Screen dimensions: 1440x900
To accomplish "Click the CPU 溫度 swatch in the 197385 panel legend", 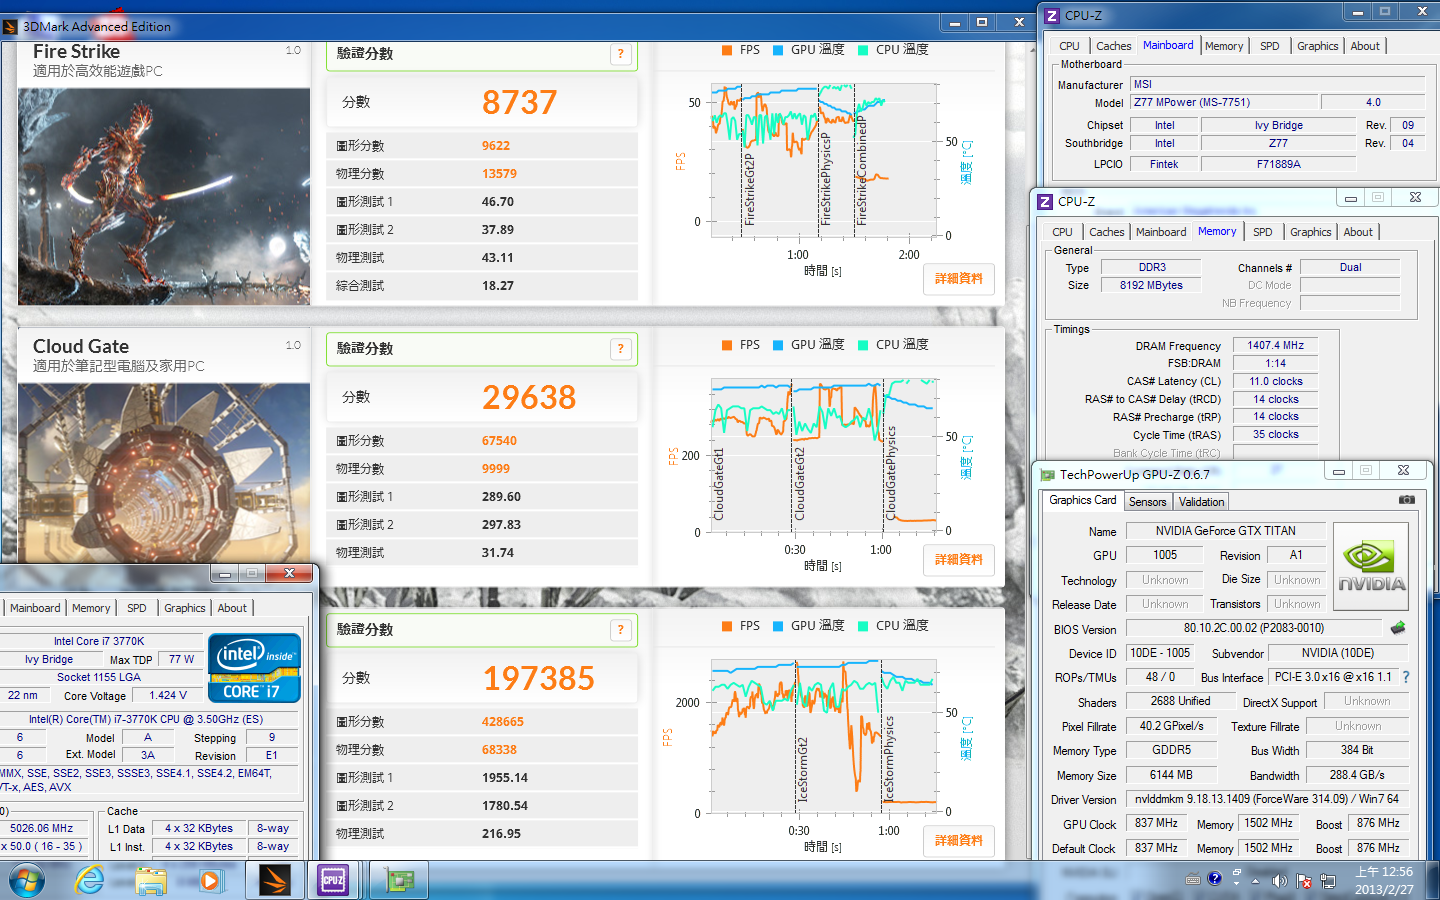I will (863, 626).
